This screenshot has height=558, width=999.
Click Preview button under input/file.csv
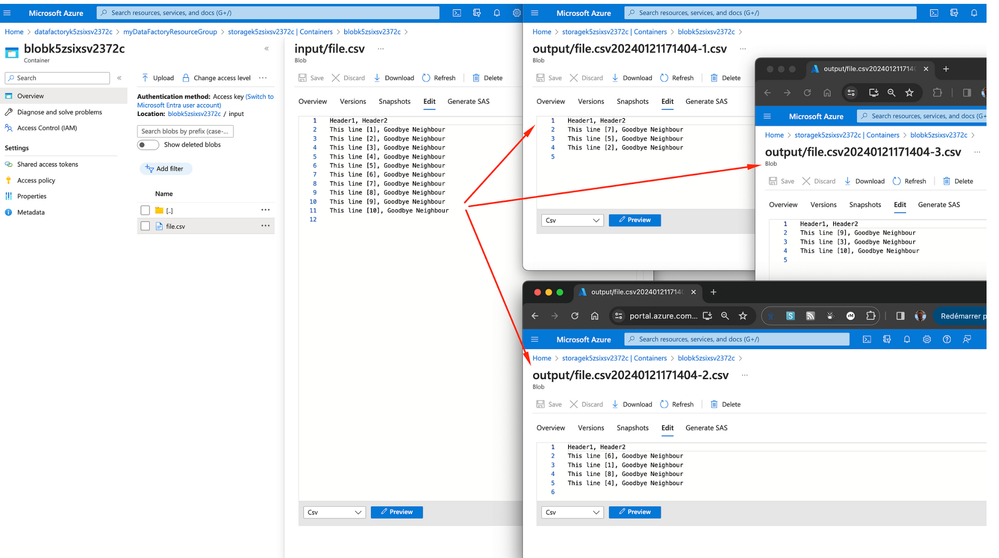point(397,512)
